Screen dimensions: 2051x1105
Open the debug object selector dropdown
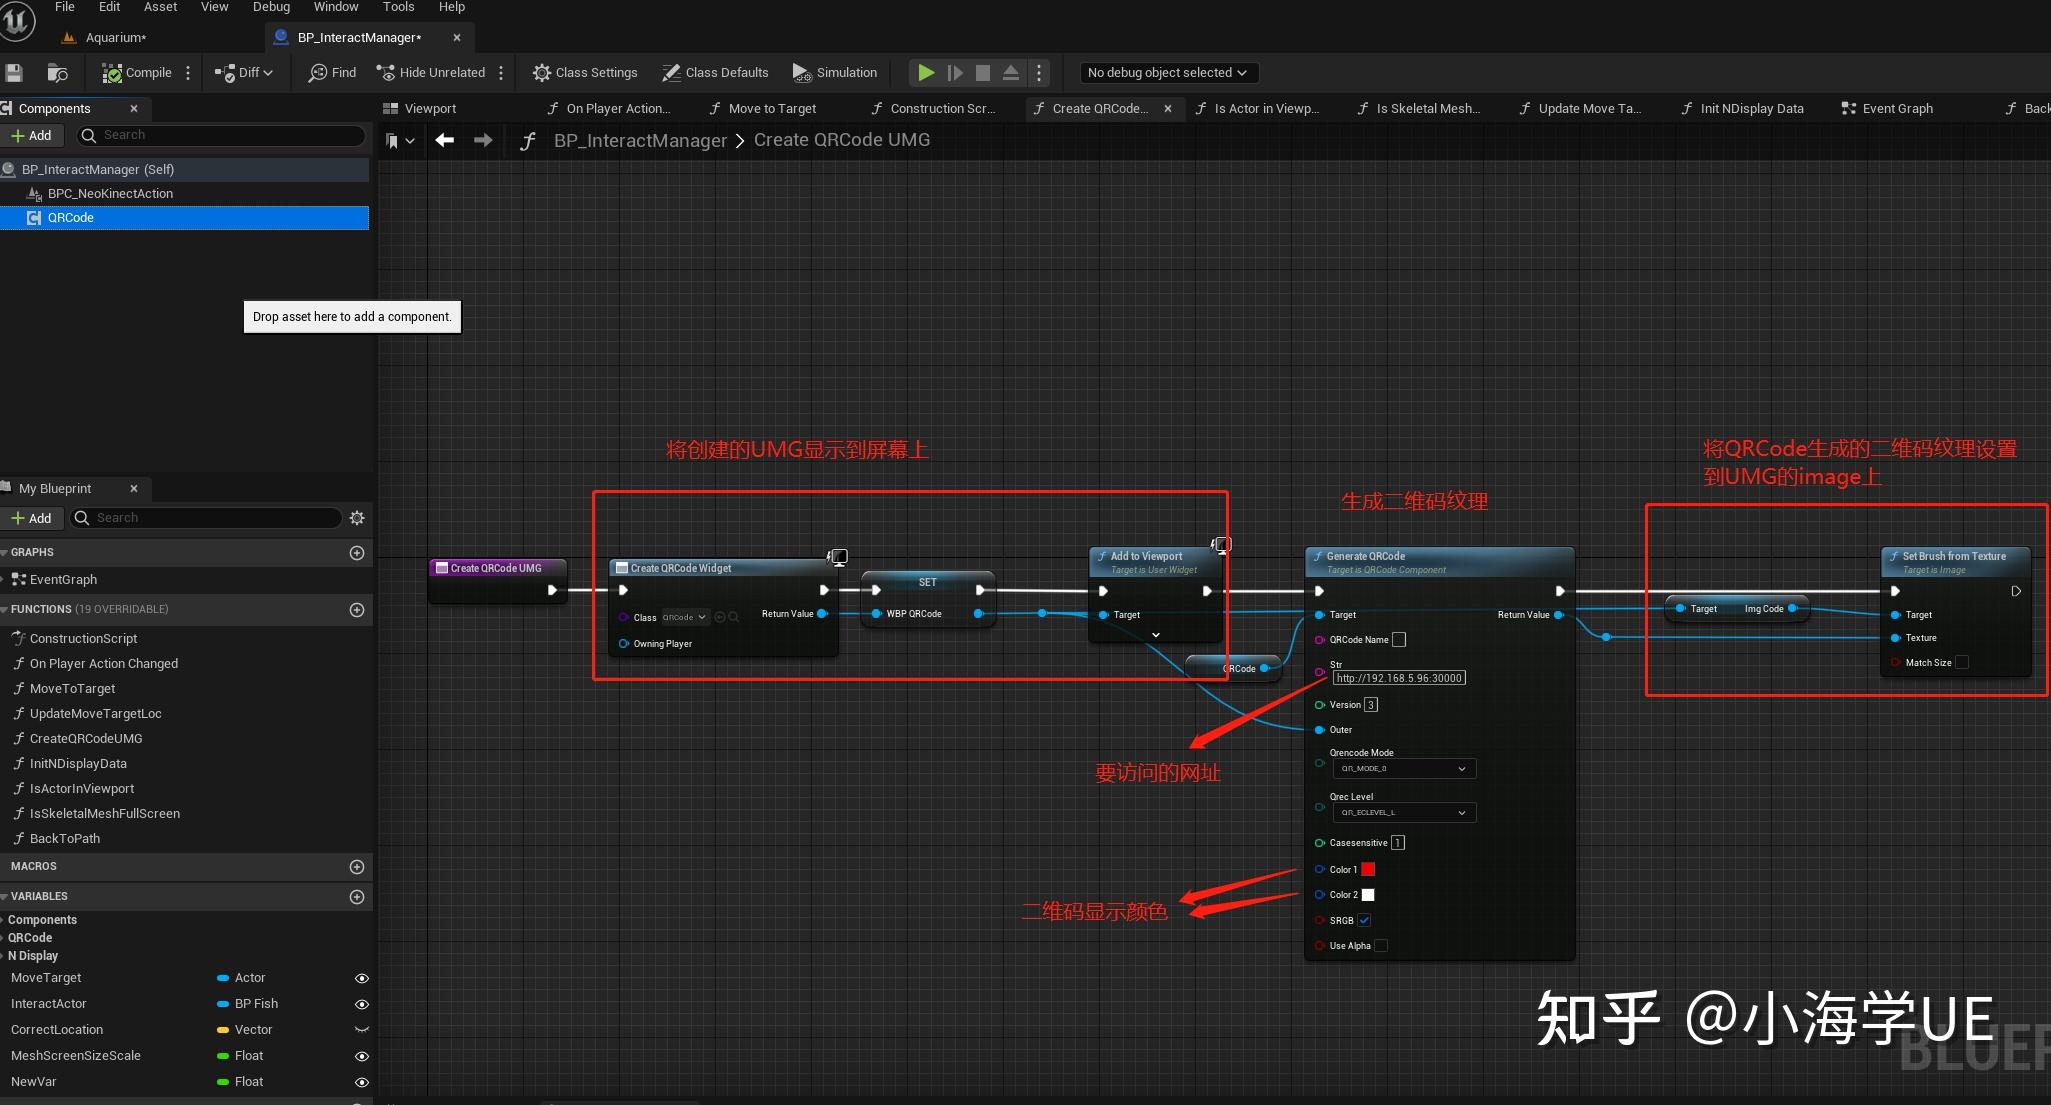1167,73
